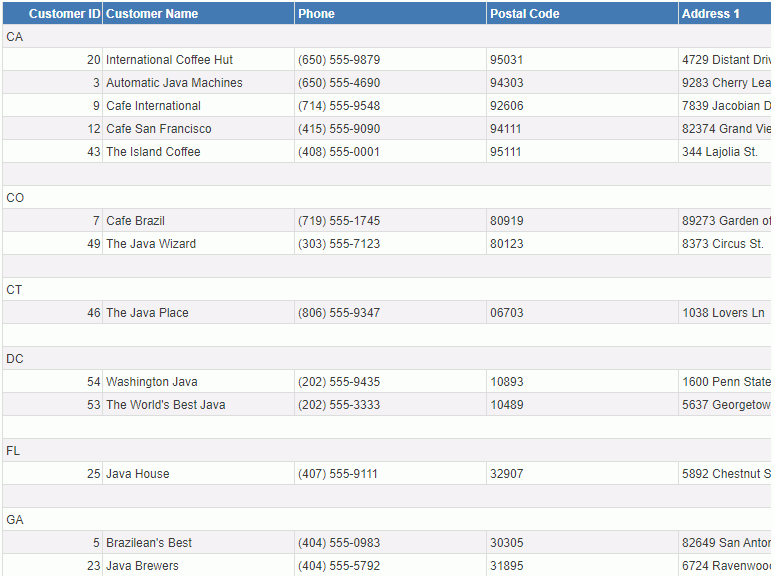This screenshot has width=774, height=576.
Task: Click the Cafe Brazil customer name
Action: pos(135,221)
